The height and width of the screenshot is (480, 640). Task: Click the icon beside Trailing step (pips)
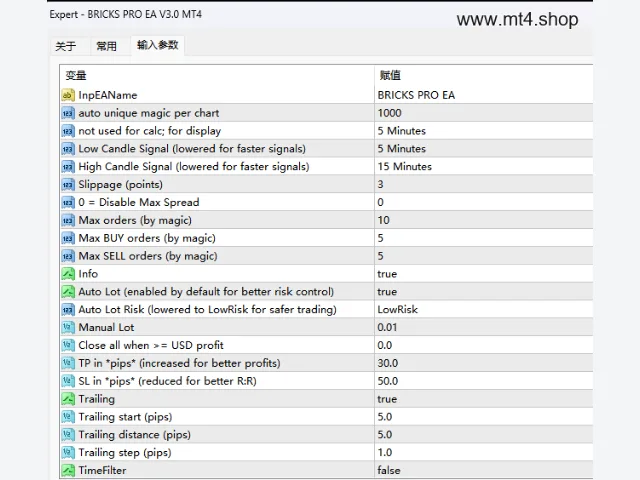click(68, 453)
